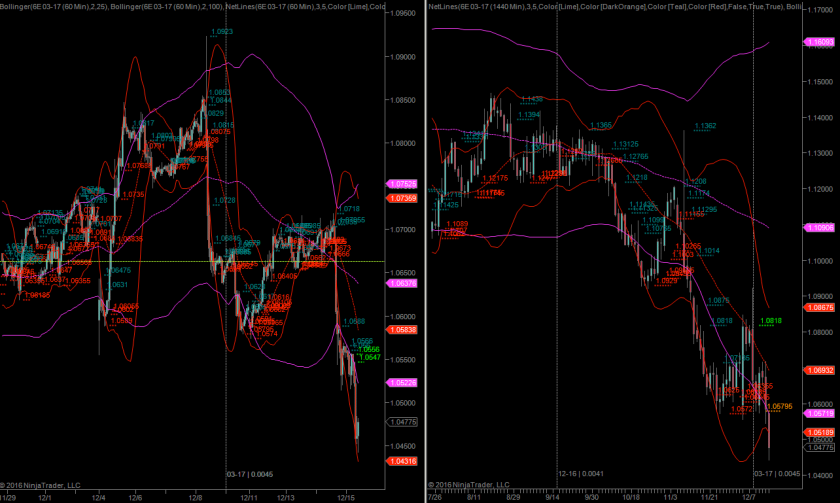This screenshot has height=503, width=840.
Task: Select the 12/11 date on time axis
Action: 249,498
